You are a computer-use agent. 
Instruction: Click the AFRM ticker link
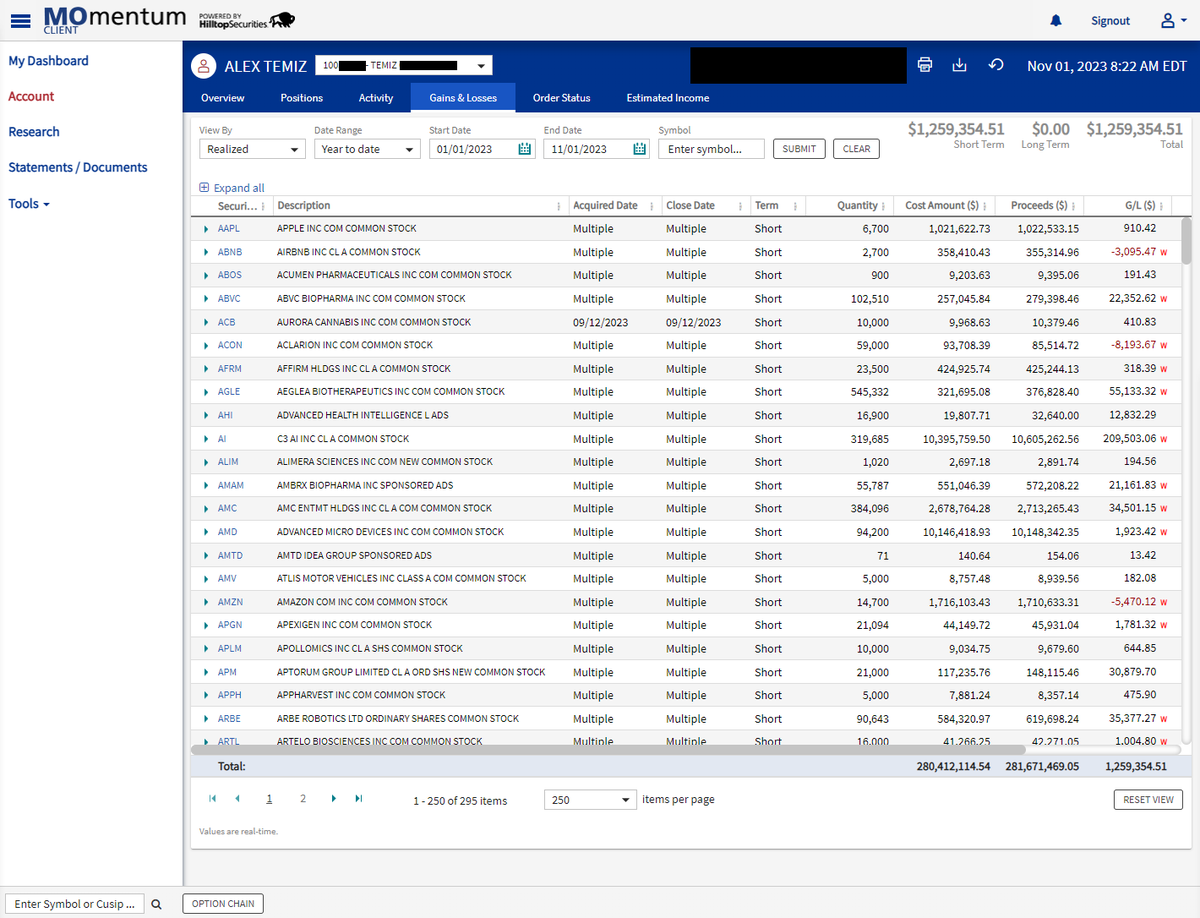(229, 369)
